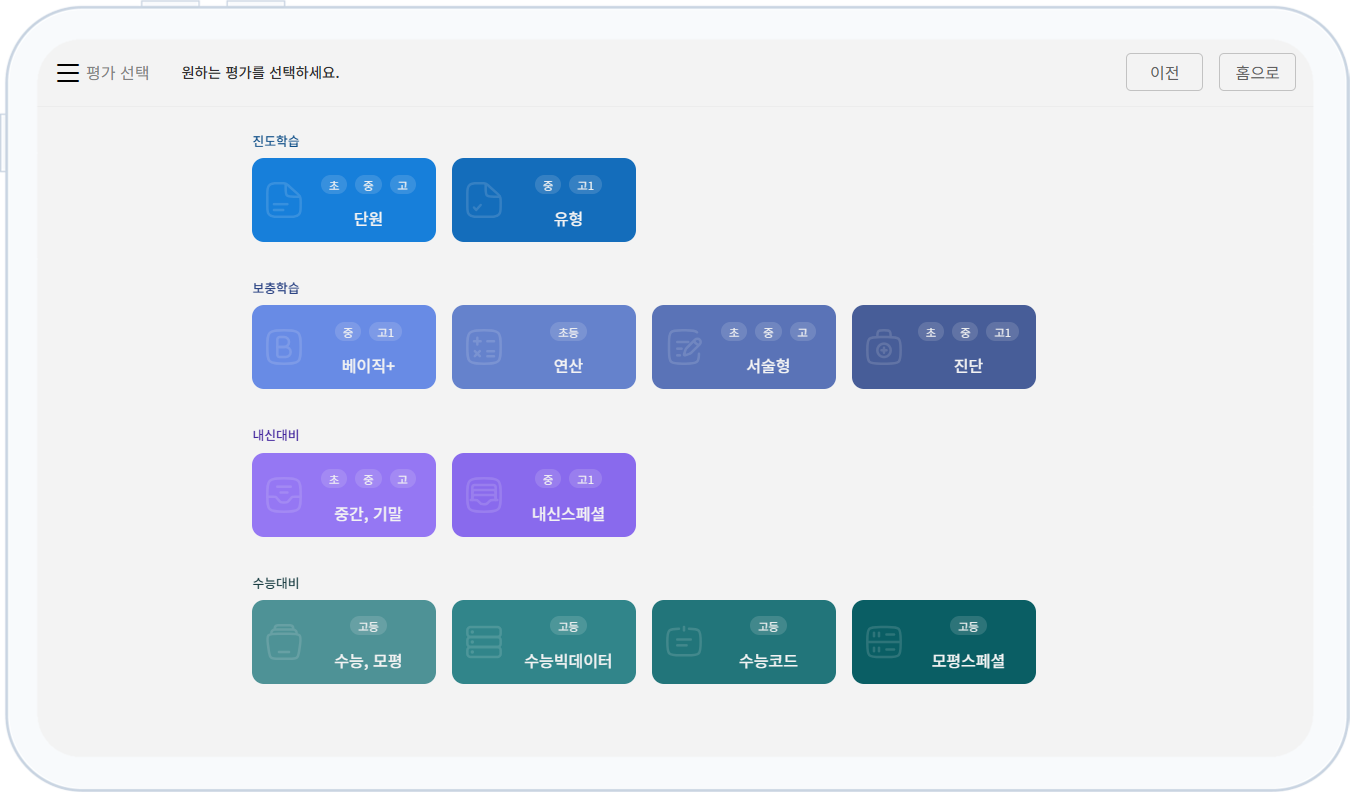Click the calculator icon on 연산 card

tap(484, 347)
